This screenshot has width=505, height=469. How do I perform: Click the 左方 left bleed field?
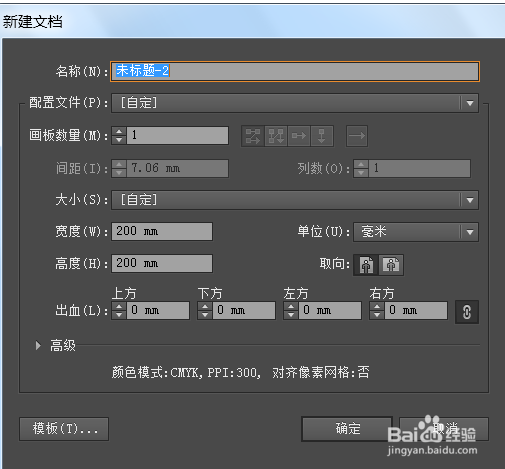click(330, 311)
